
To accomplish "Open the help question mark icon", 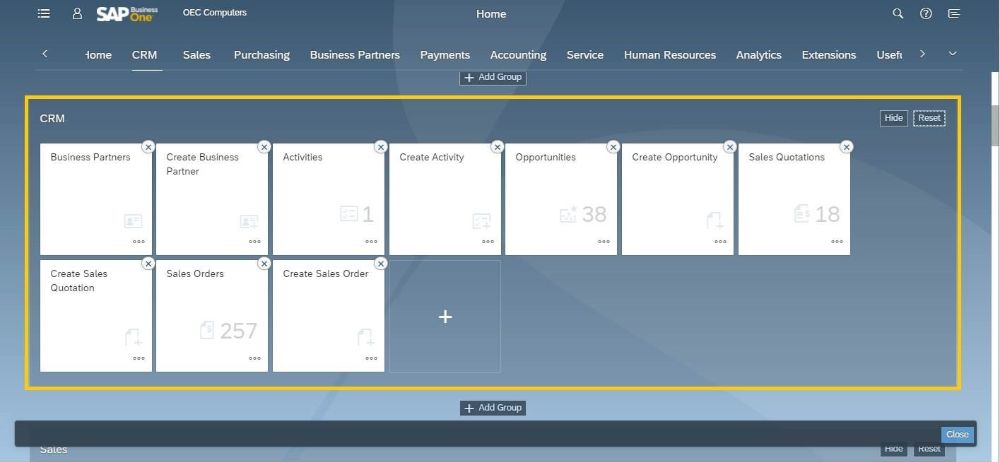I will pyautogui.click(x=926, y=13).
